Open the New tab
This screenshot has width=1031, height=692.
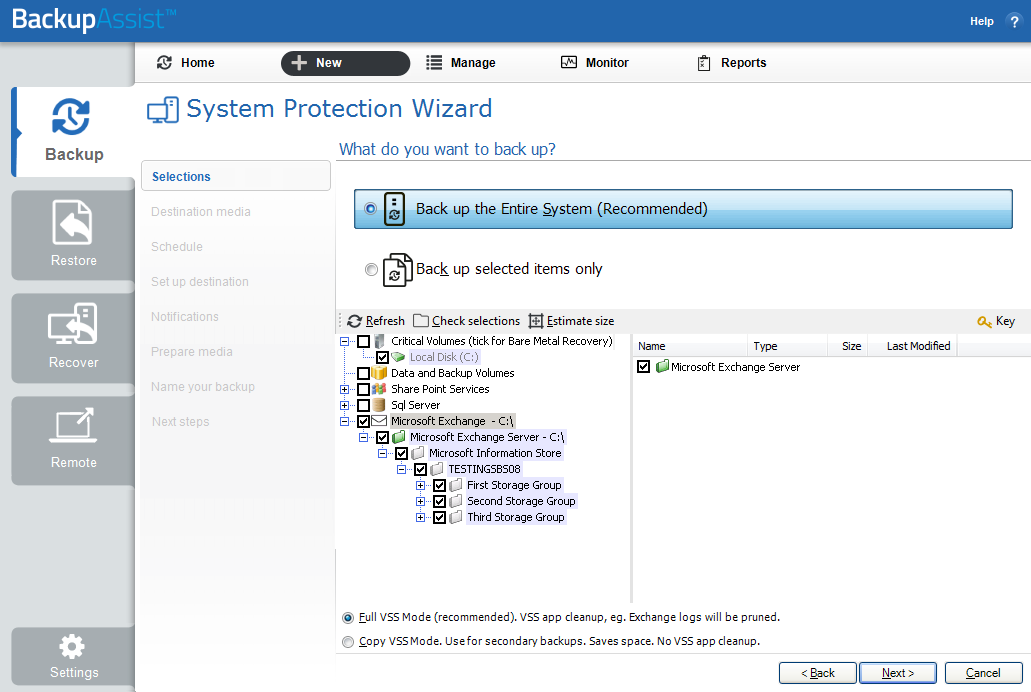click(x=345, y=63)
